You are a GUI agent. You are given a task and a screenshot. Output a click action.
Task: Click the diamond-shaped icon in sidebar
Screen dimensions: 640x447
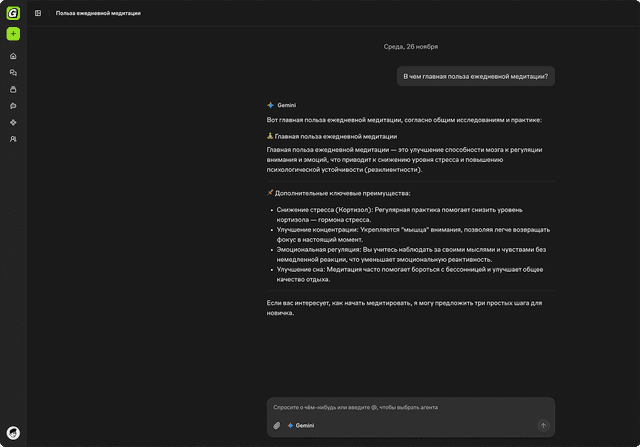point(13,122)
